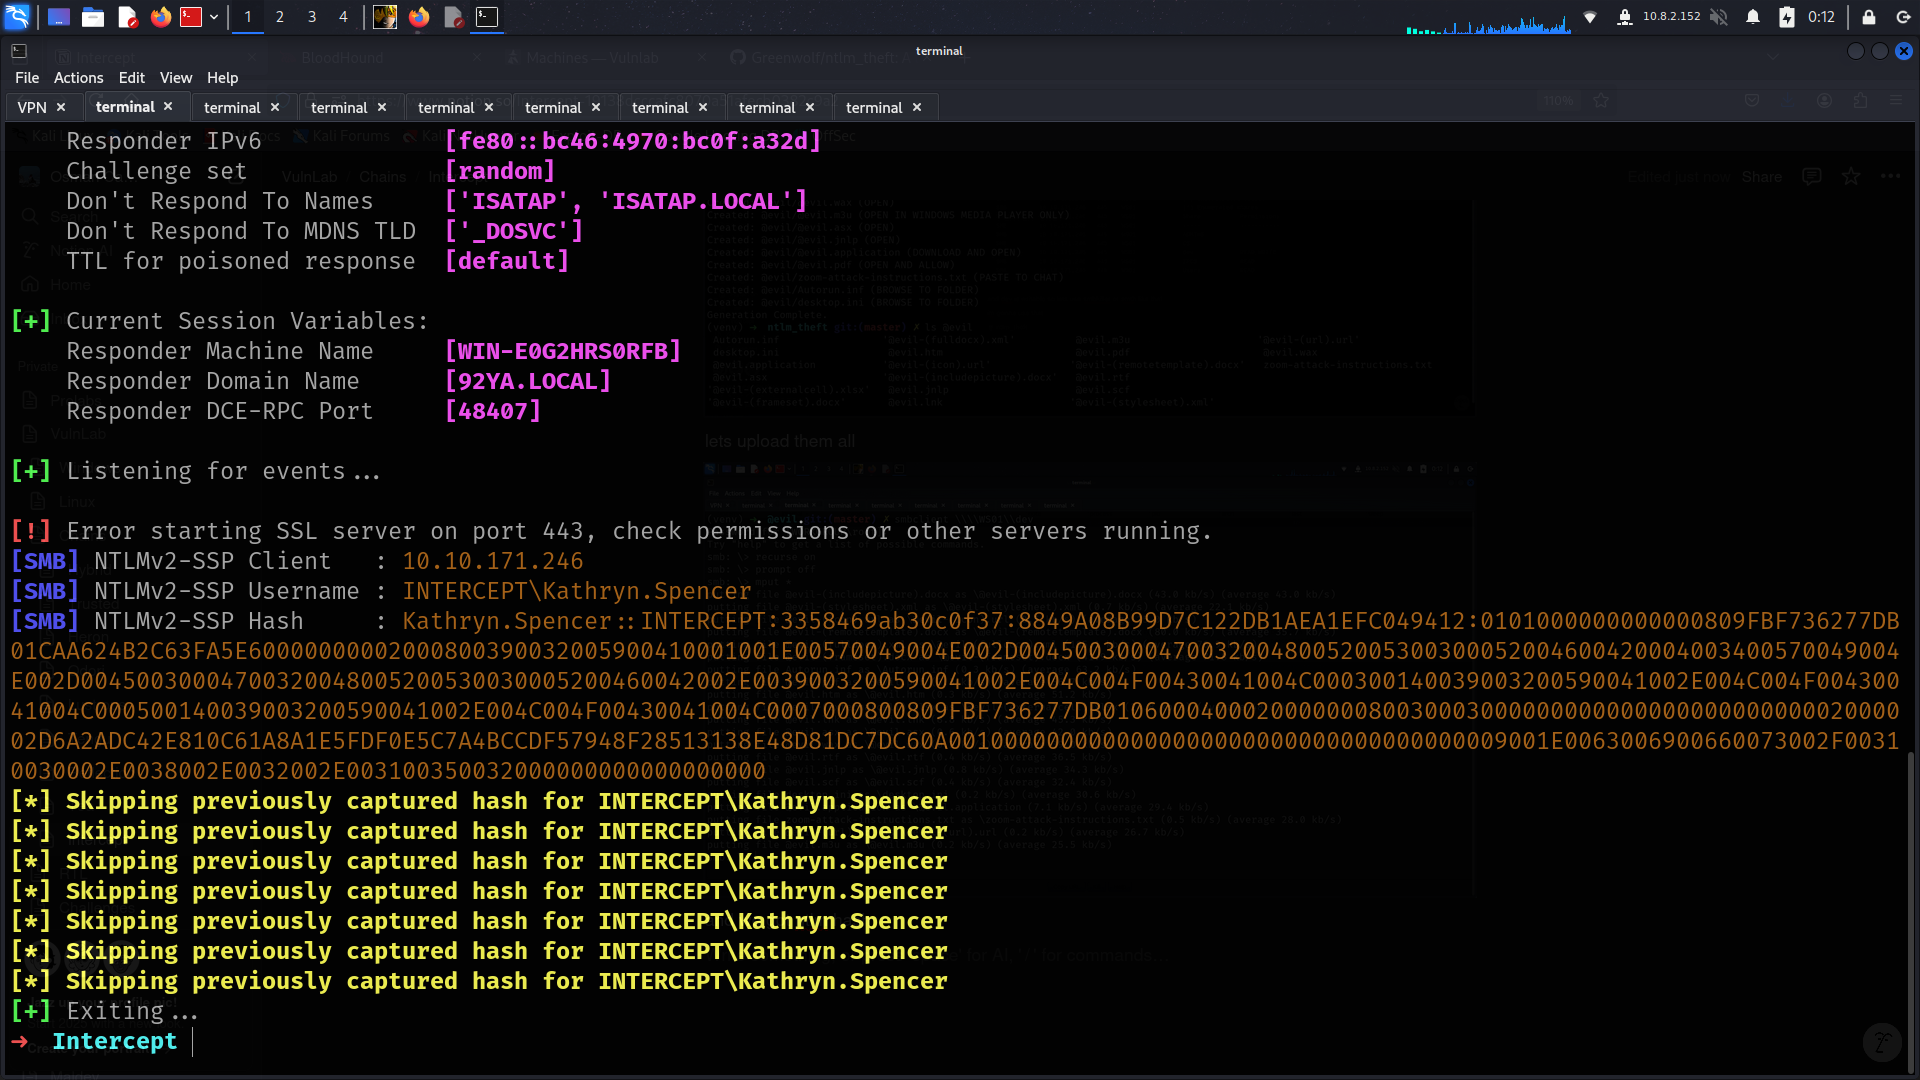Select the avatar-icon window in the task list
Viewport: 1920px width, 1080px height.
coord(385,17)
